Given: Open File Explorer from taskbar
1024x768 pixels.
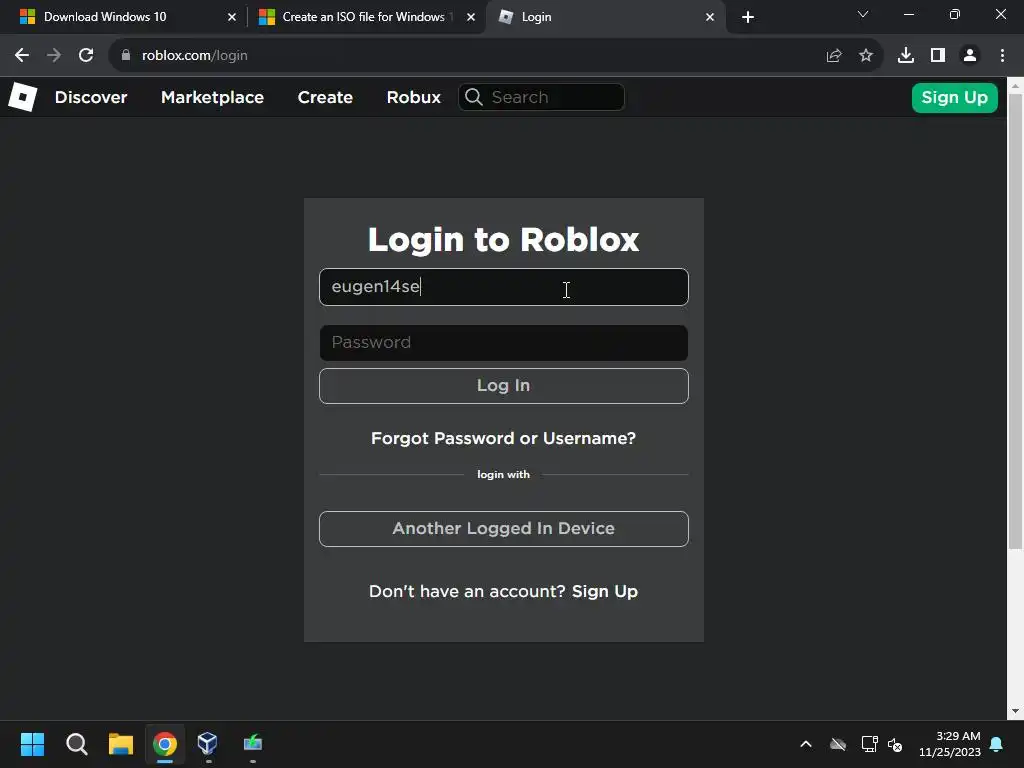Looking at the screenshot, I should tap(121, 744).
